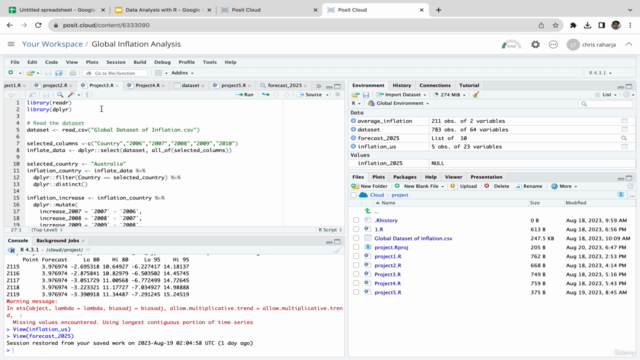Show more editor tabs with double chevron
The height and width of the screenshot is (360, 640).
[318, 86]
